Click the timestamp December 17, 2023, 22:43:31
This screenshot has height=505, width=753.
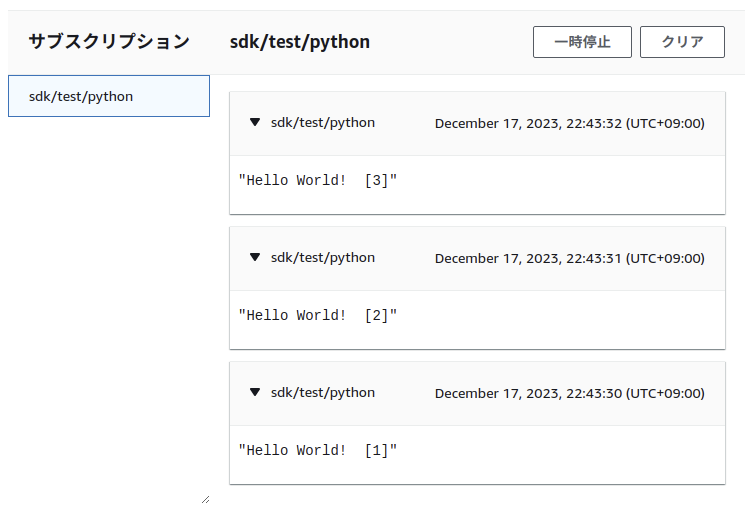pyautogui.click(x=570, y=258)
